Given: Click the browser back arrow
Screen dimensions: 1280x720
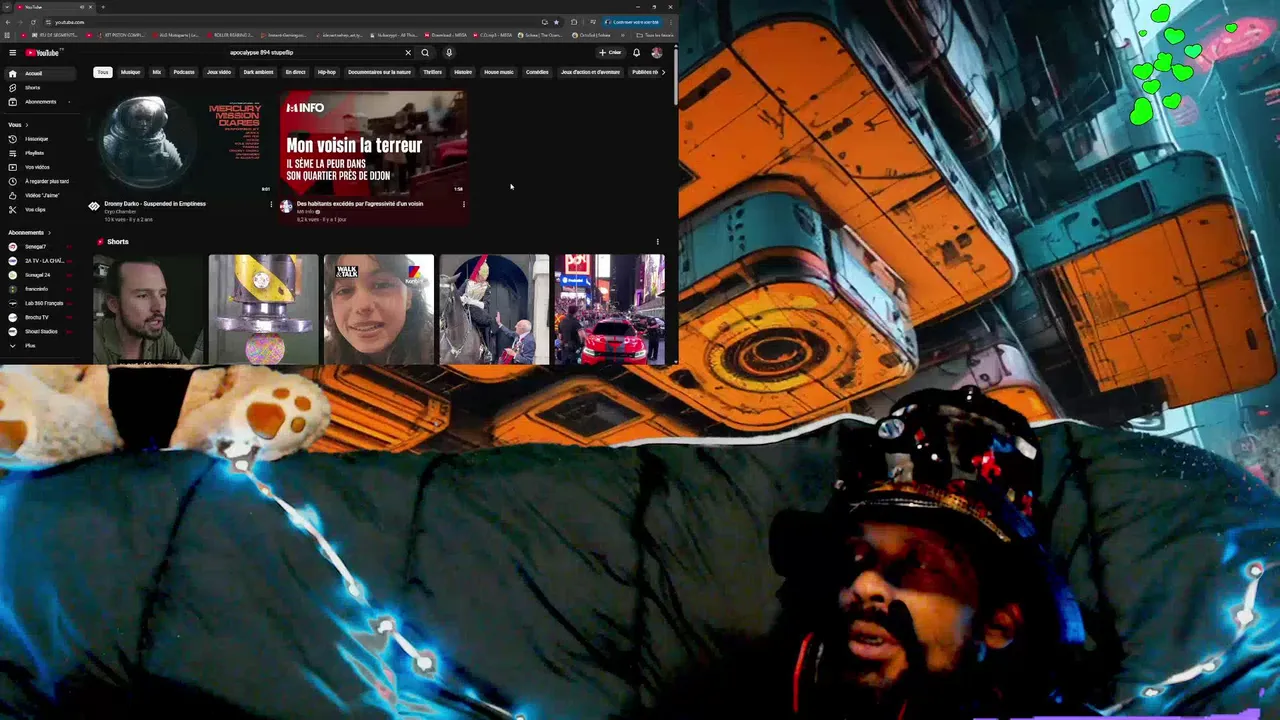Looking at the screenshot, I should tap(7, 22).
